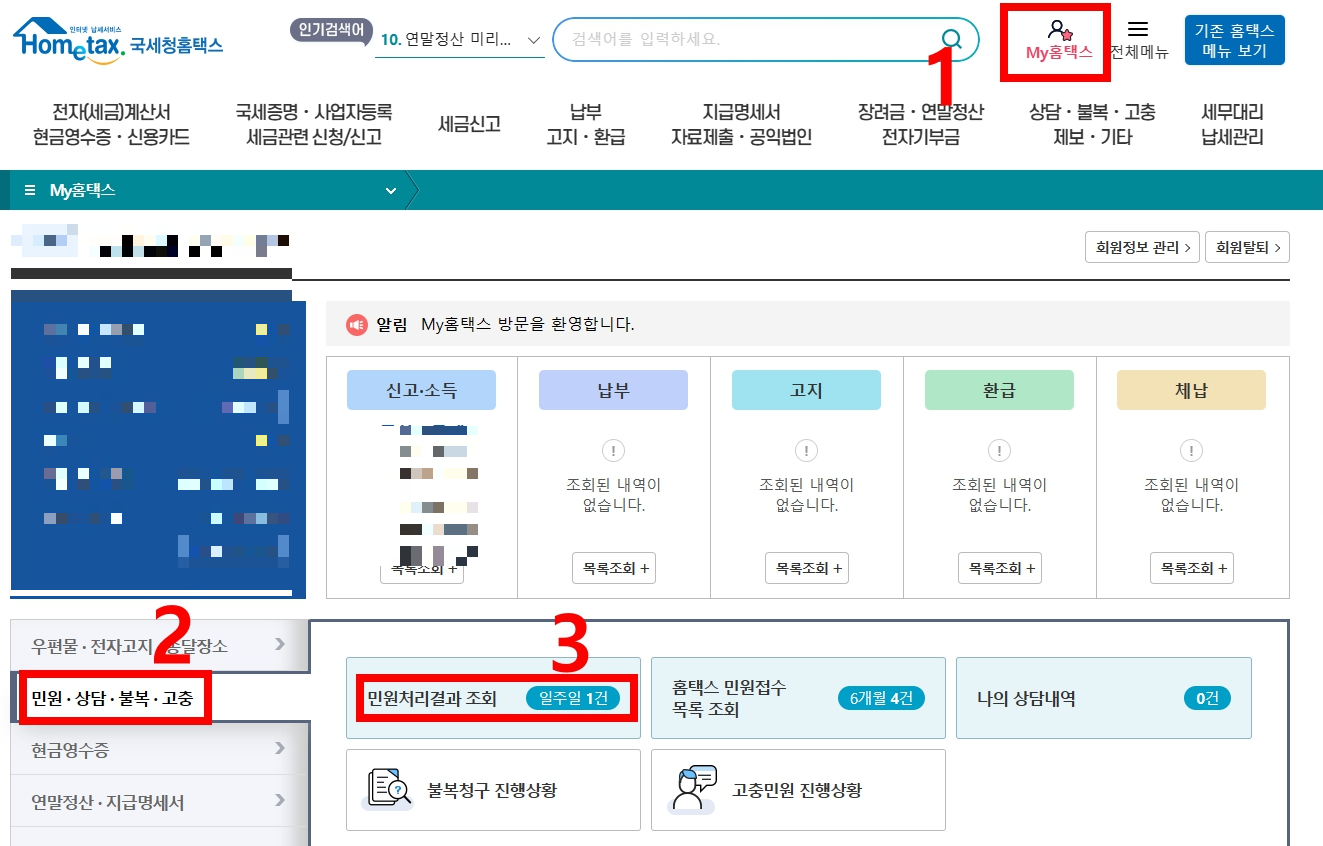The width and height of the screenshot is (1323, 846).
Task: Open My홈택스 user icon
Action: click(x=1059, y=31)
